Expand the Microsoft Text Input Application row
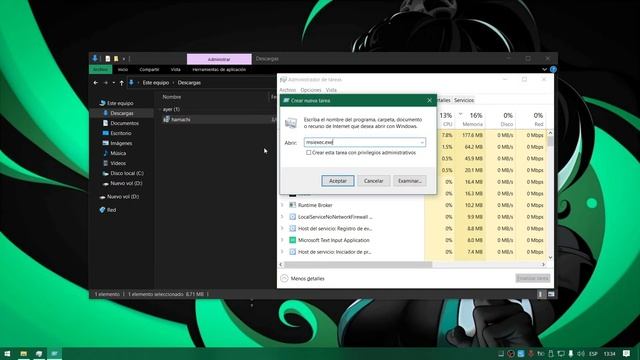The image size is (640, 360). pos(282,240)
